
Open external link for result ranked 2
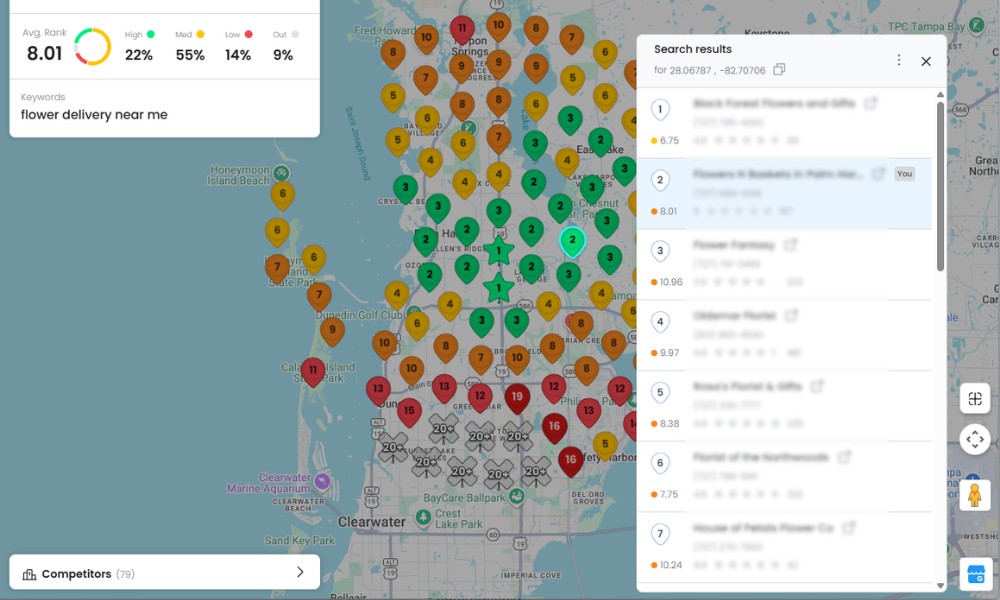click(878, 173)
